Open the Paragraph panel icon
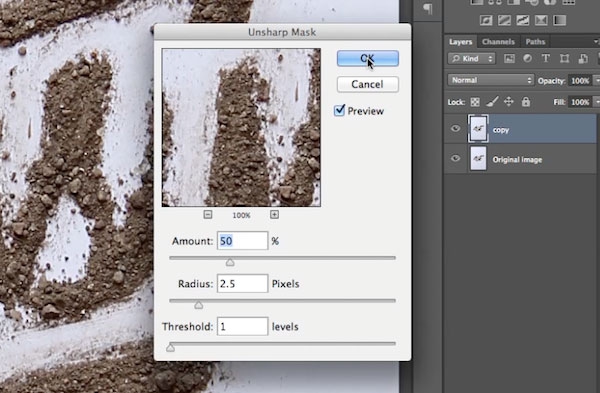This screenshot has width=600, height=393. pyautogui.click(x=428, y=8)
